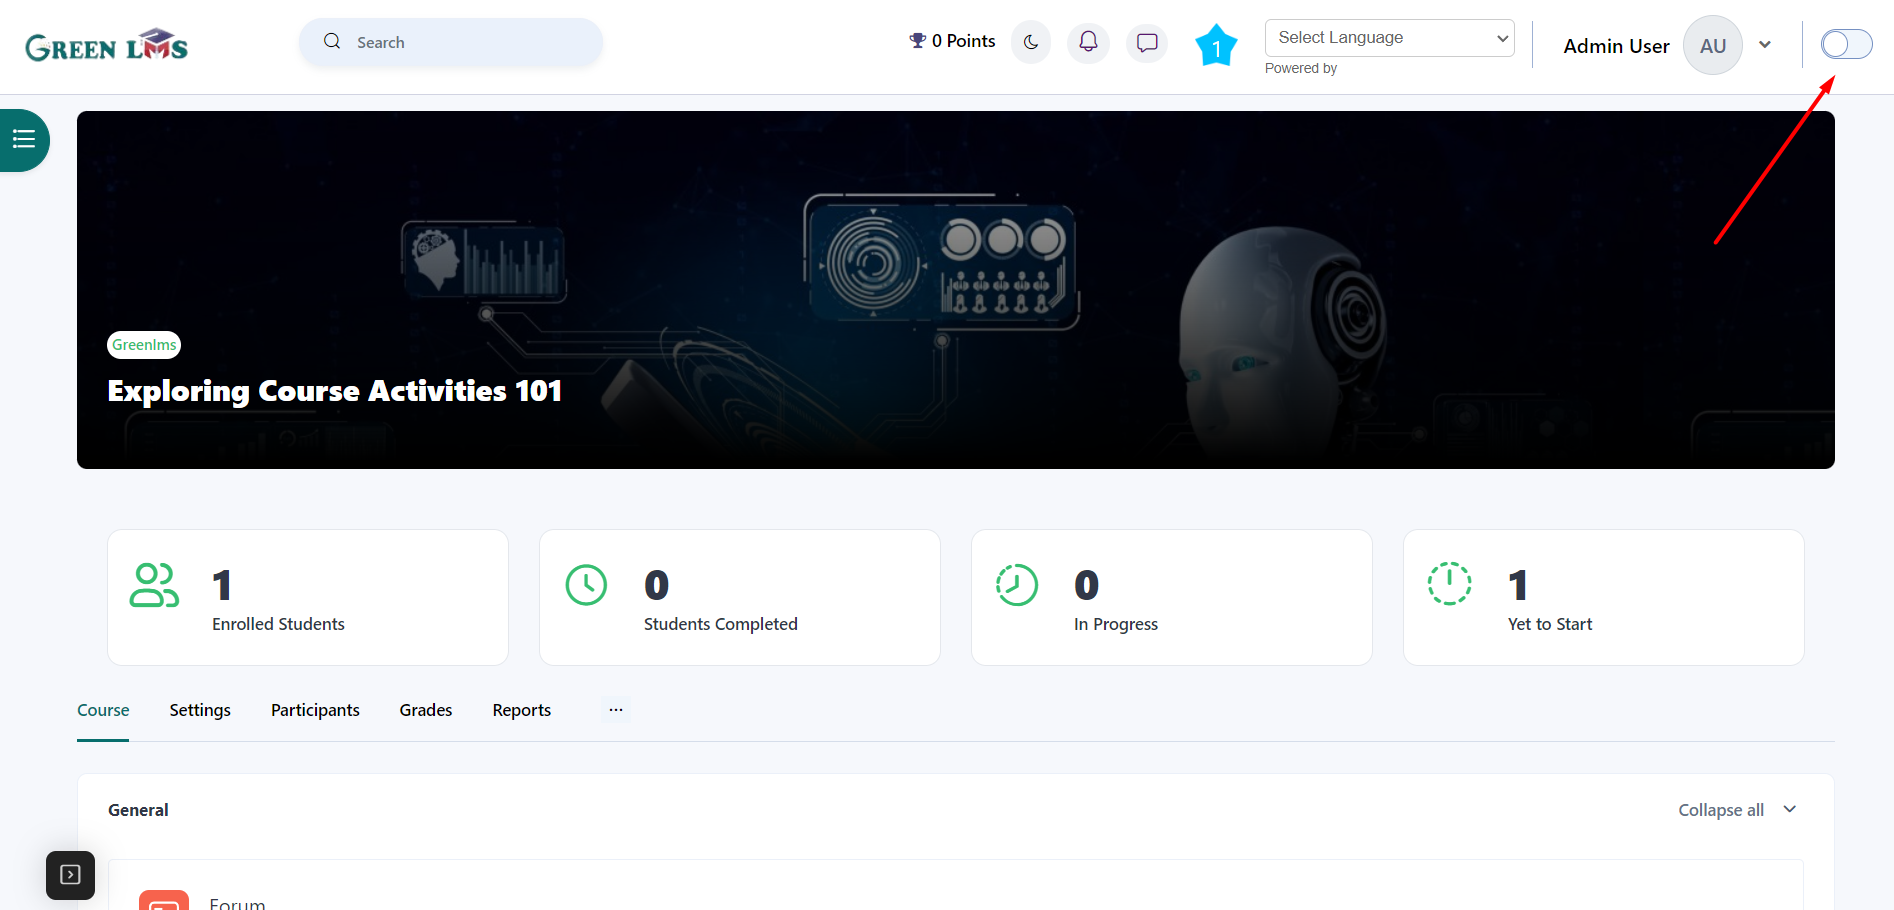Click the AU user avatar
The width and height of the screenshot is (1894, 910).
pyautogui.click(x=1713, y=46)
